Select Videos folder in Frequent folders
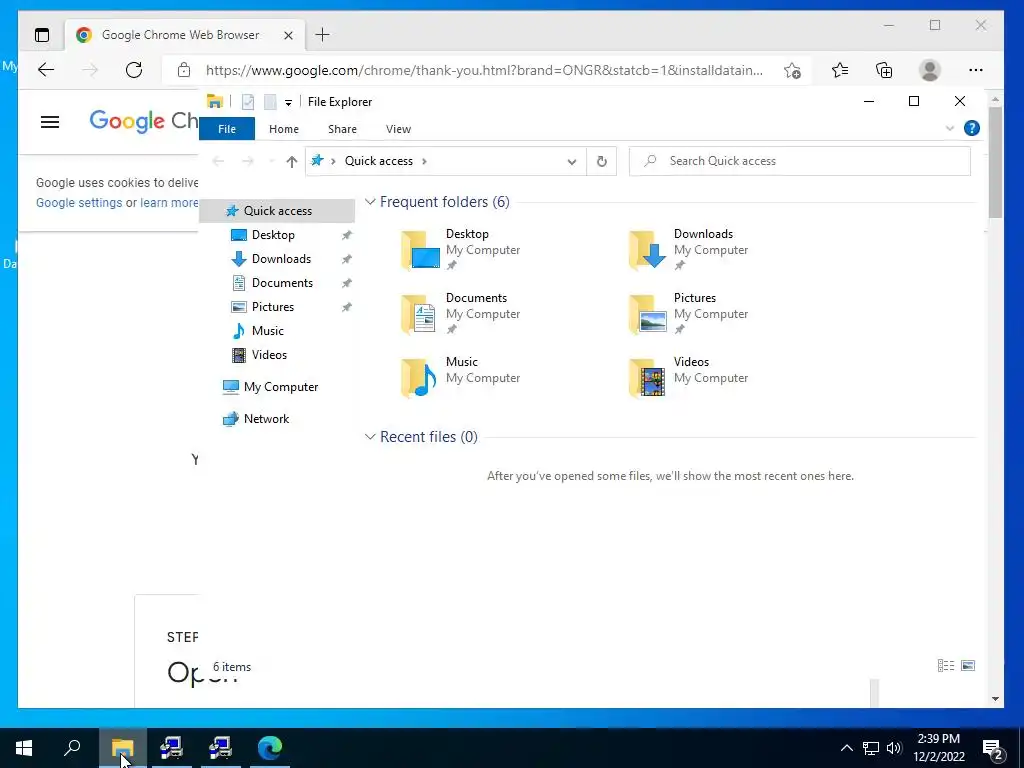Viewport: 1024px width, 768px height. (x=688, y=377)
